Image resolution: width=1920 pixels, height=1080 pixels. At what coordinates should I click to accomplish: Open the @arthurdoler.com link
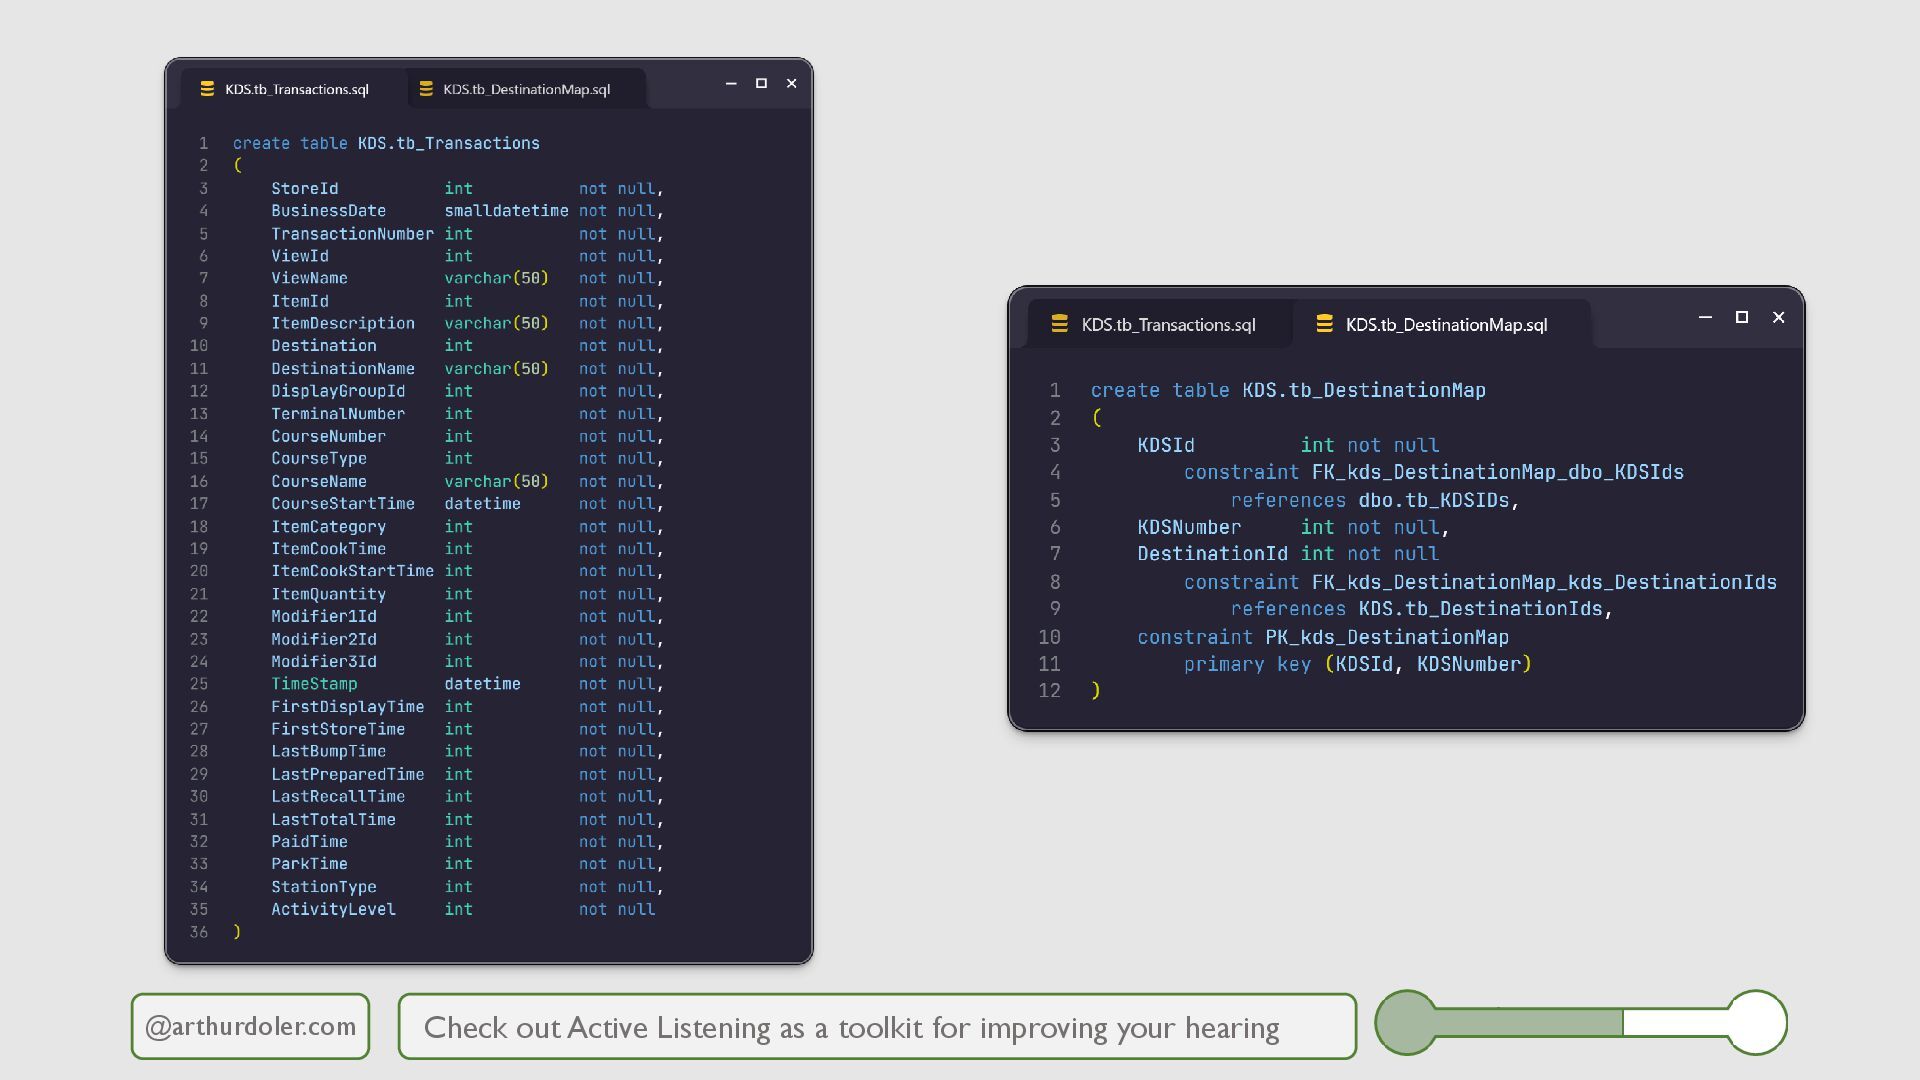pos(250,1027)
